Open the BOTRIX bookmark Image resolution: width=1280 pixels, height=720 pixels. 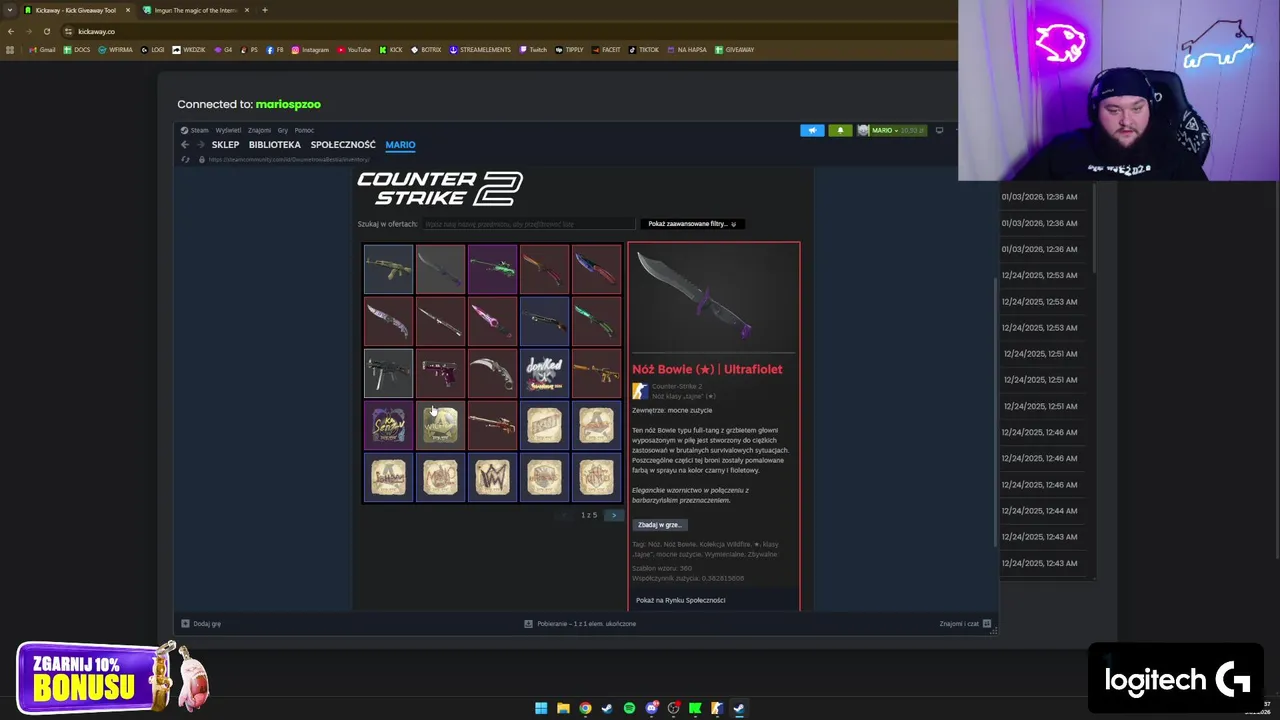pos(426,50)
